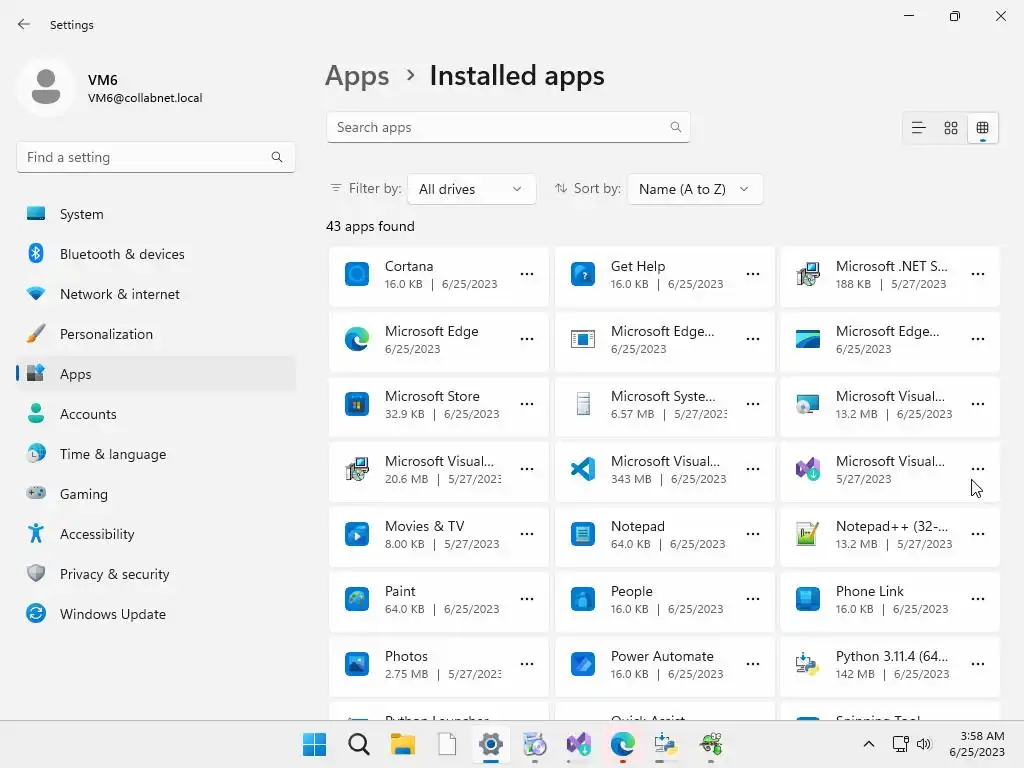Open the Filter by All drives dropdown

[x=471, y=189]
